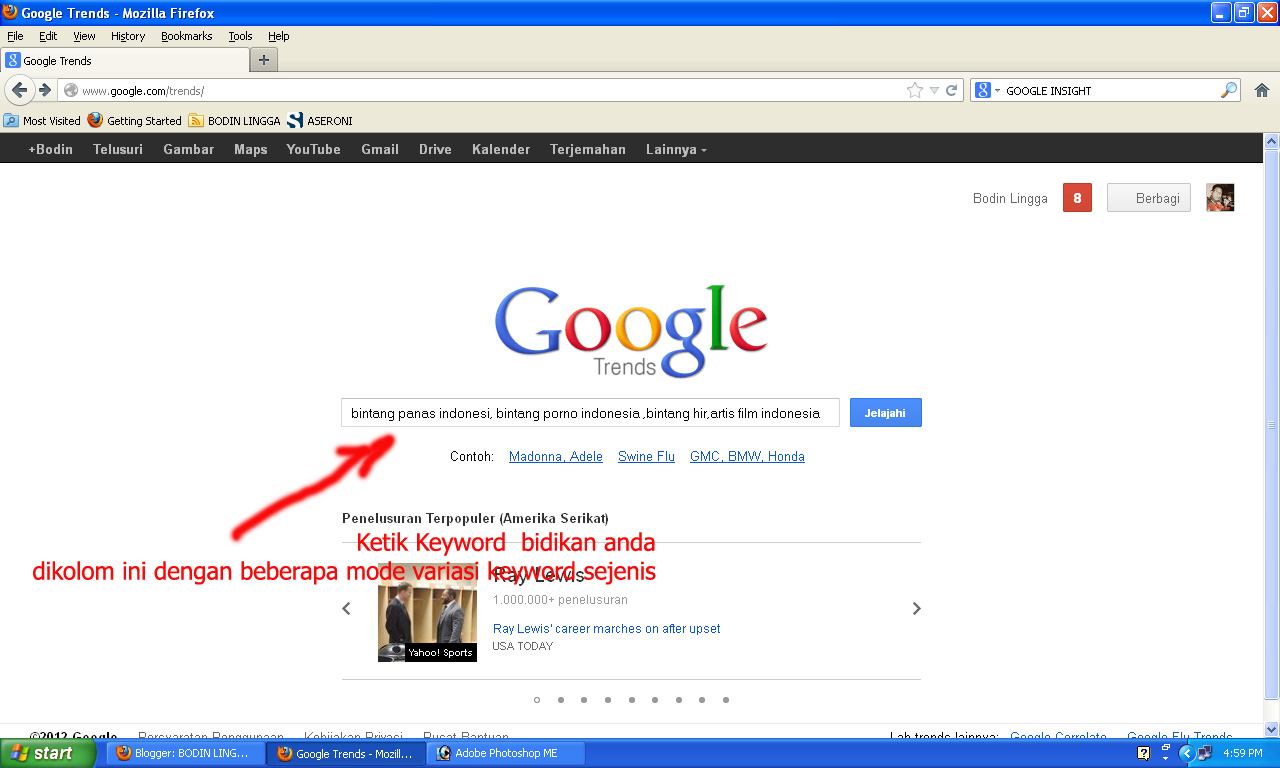Screen dimensions: 1280x768
Task: Click the Ray Lewis trending title
Action: coord(539,575)
